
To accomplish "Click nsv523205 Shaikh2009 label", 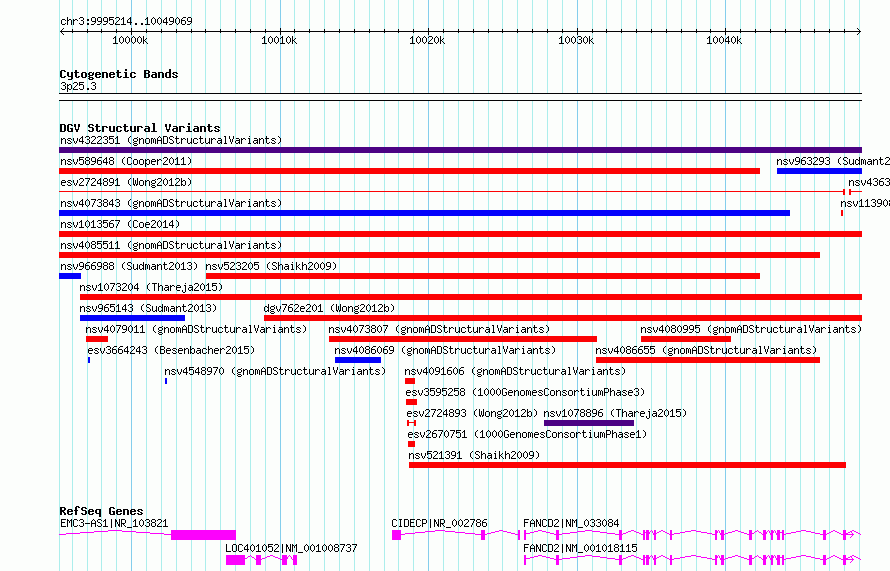I will click(x=271, y=266).
